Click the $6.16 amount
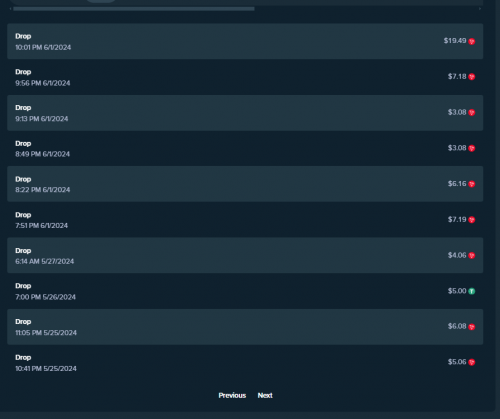 pyautogui.click(x=457, y=184)
